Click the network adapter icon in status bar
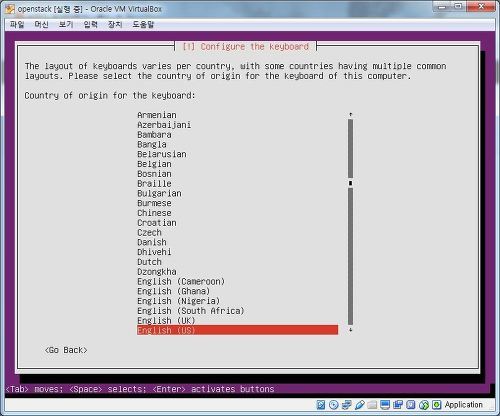This screenshot has width=500, height=416. tap(347, 405)
